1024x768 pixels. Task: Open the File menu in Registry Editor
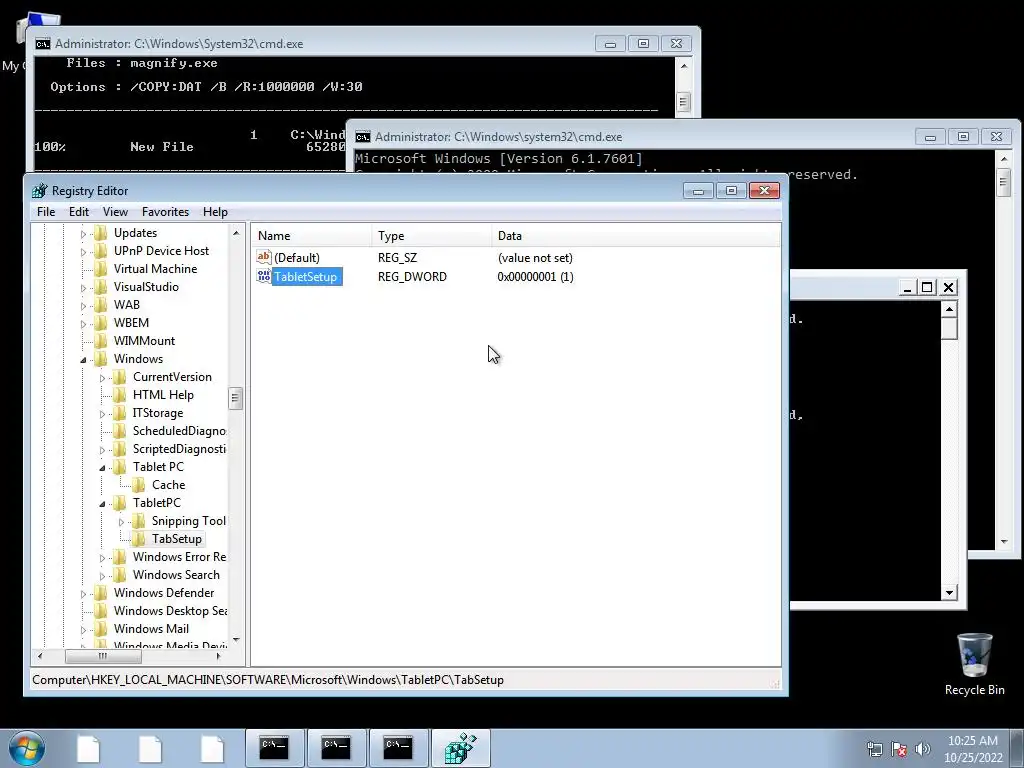[x=46, y=212]
